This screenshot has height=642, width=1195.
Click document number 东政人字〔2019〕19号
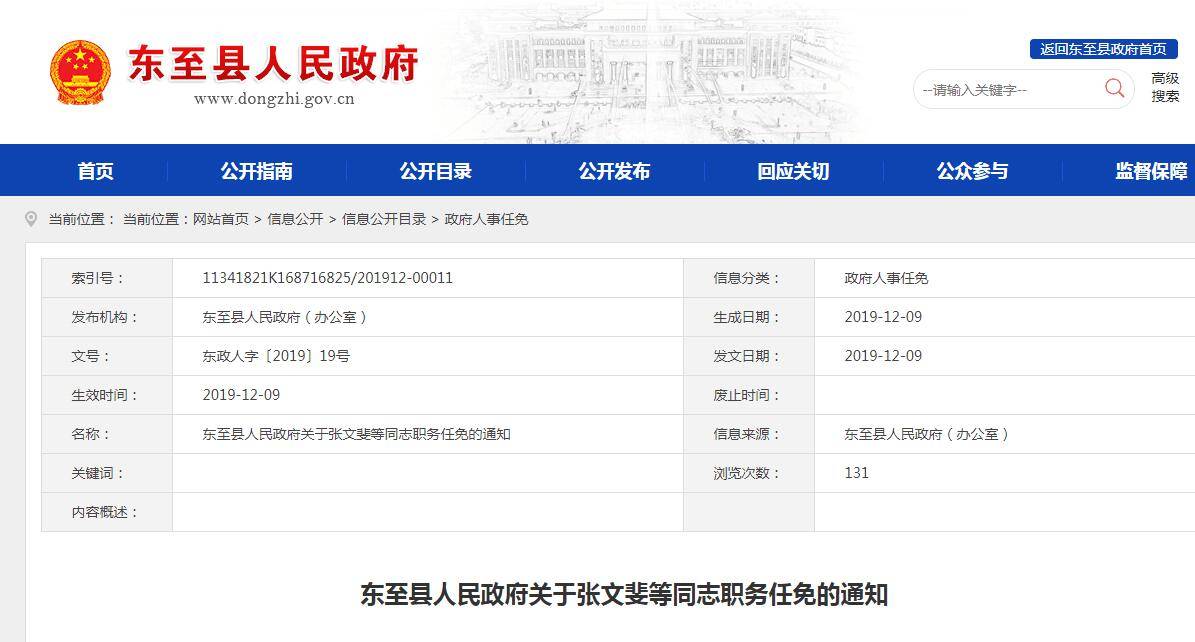[276, 356]
